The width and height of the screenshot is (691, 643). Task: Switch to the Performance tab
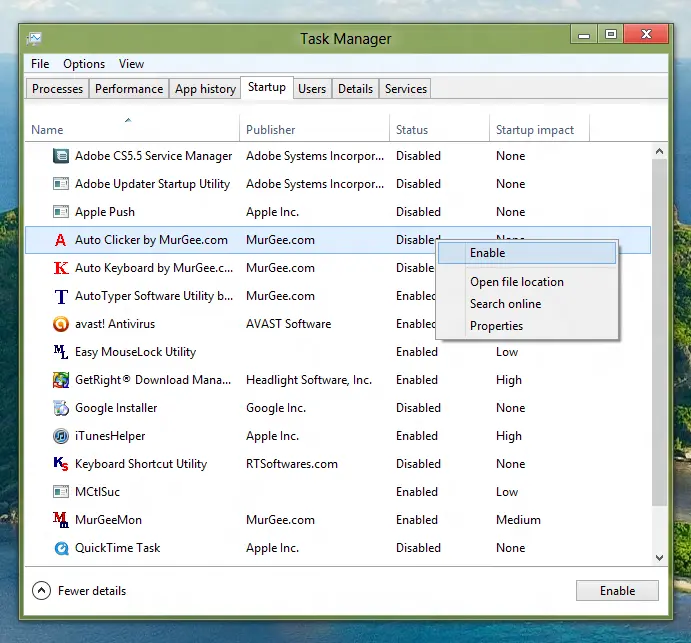[x=129, y=89]
